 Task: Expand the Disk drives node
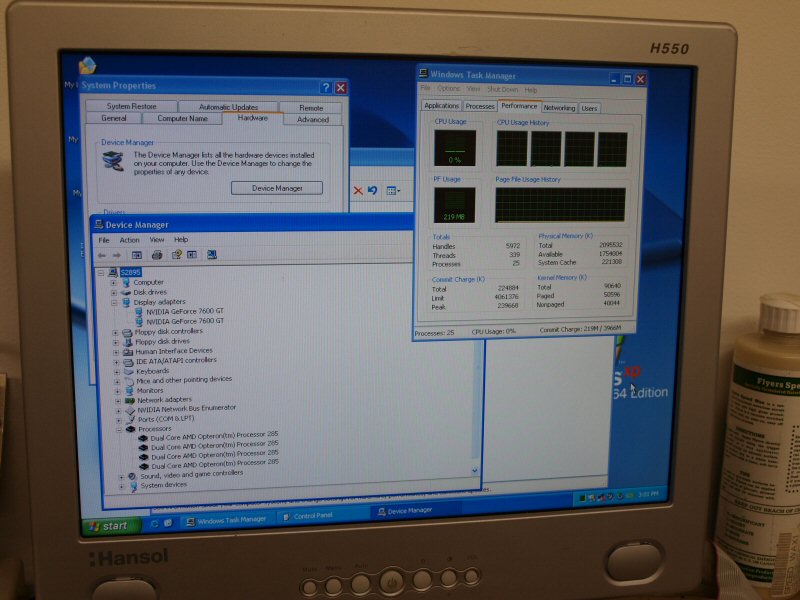click(114, 293)
